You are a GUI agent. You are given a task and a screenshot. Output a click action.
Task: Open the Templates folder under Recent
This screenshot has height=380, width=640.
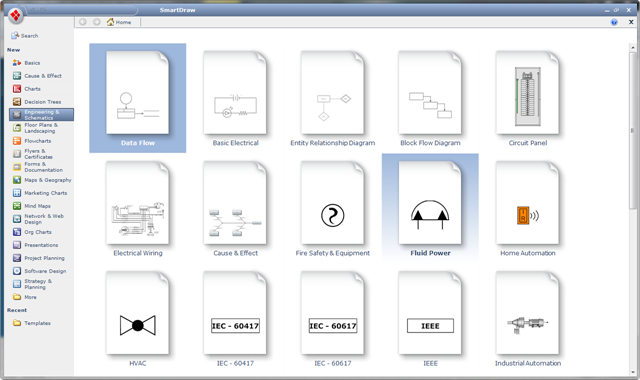coord(31,323)
